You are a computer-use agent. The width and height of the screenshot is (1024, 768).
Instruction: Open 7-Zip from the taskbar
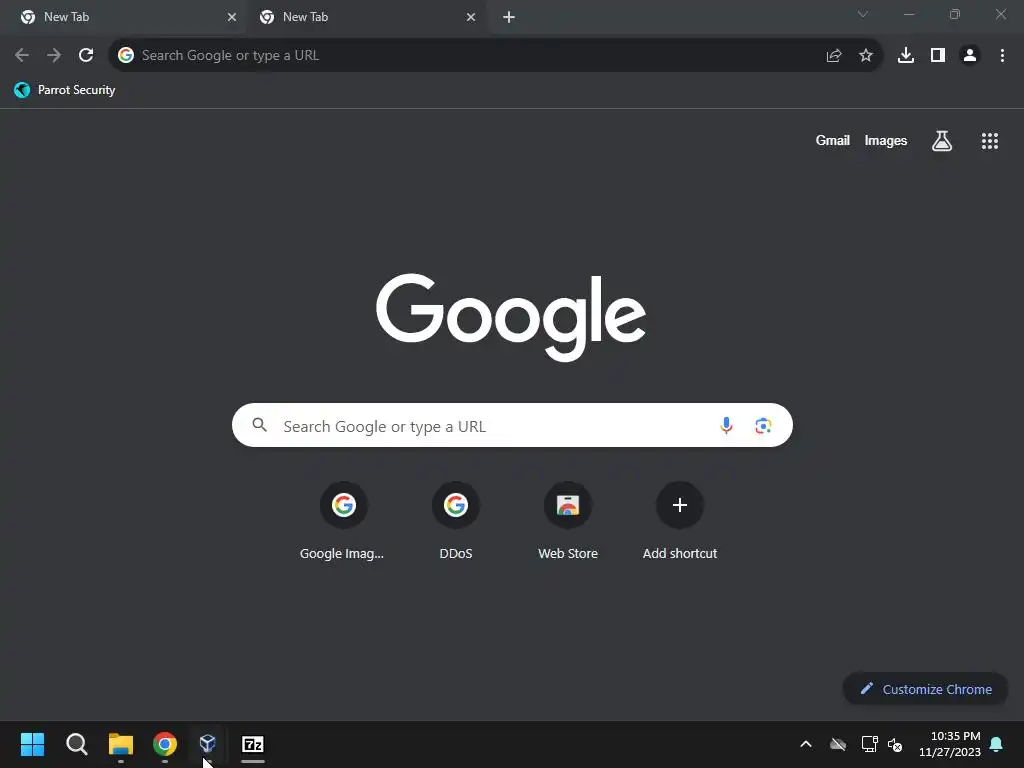[x=253, y=744]
